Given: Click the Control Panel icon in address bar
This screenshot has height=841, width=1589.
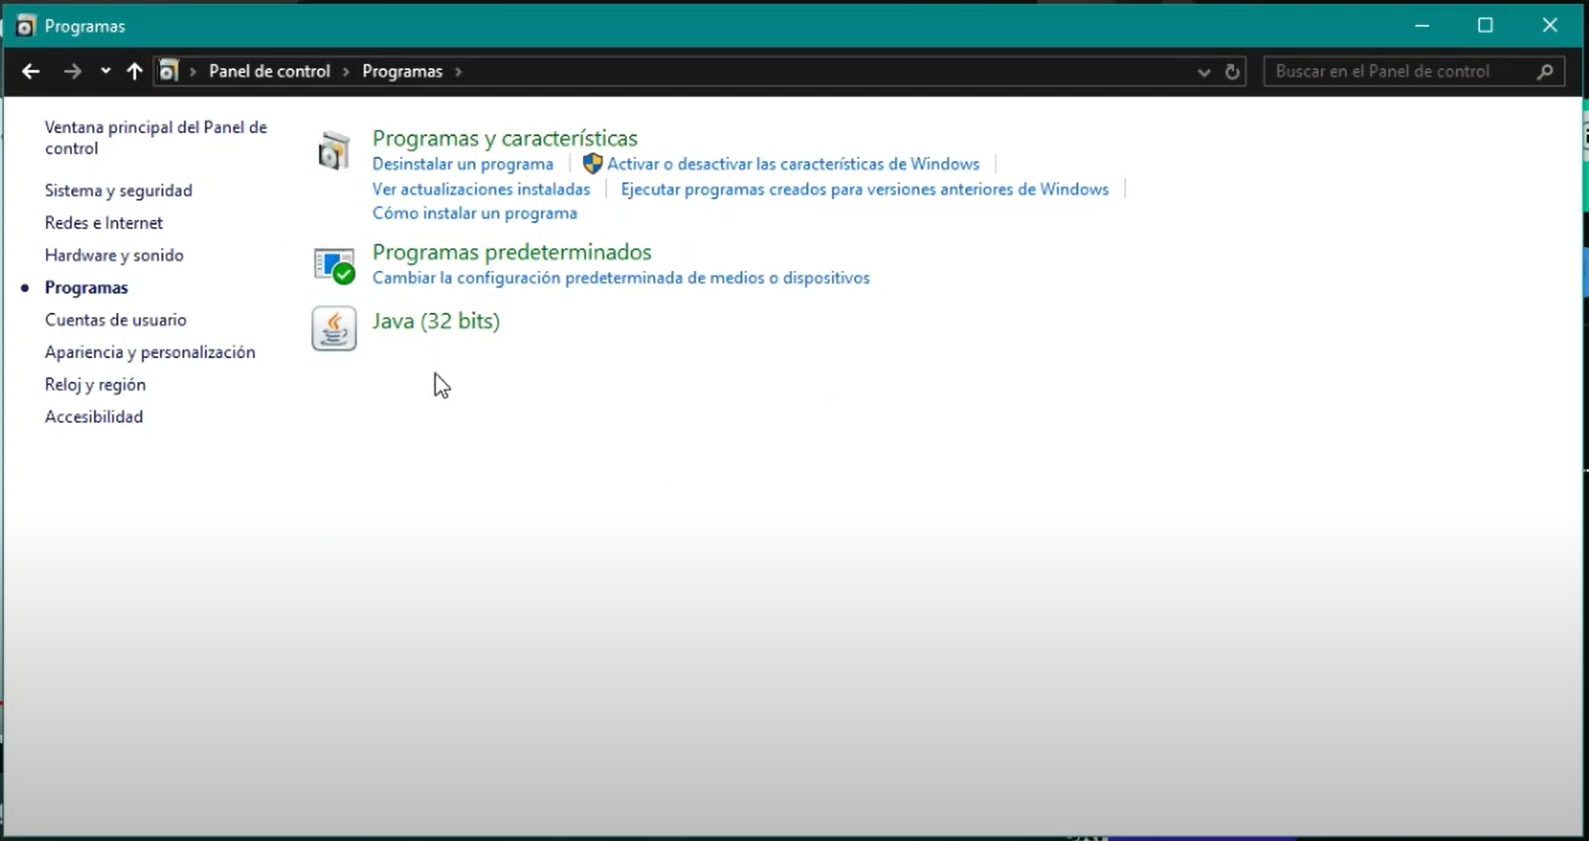Looking at the screenshot, I should point(169,71).
